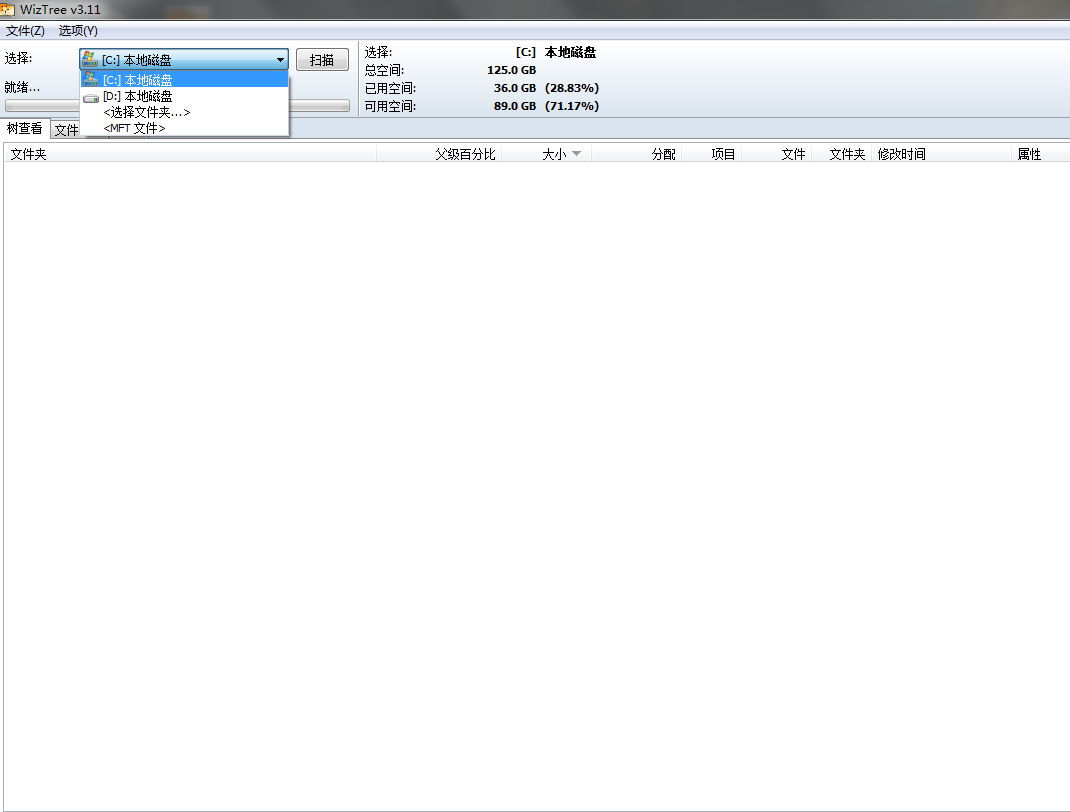Screen dimensions: 1070x812
Task: Click the 扫描 scan button
Action: pos(322,60)
